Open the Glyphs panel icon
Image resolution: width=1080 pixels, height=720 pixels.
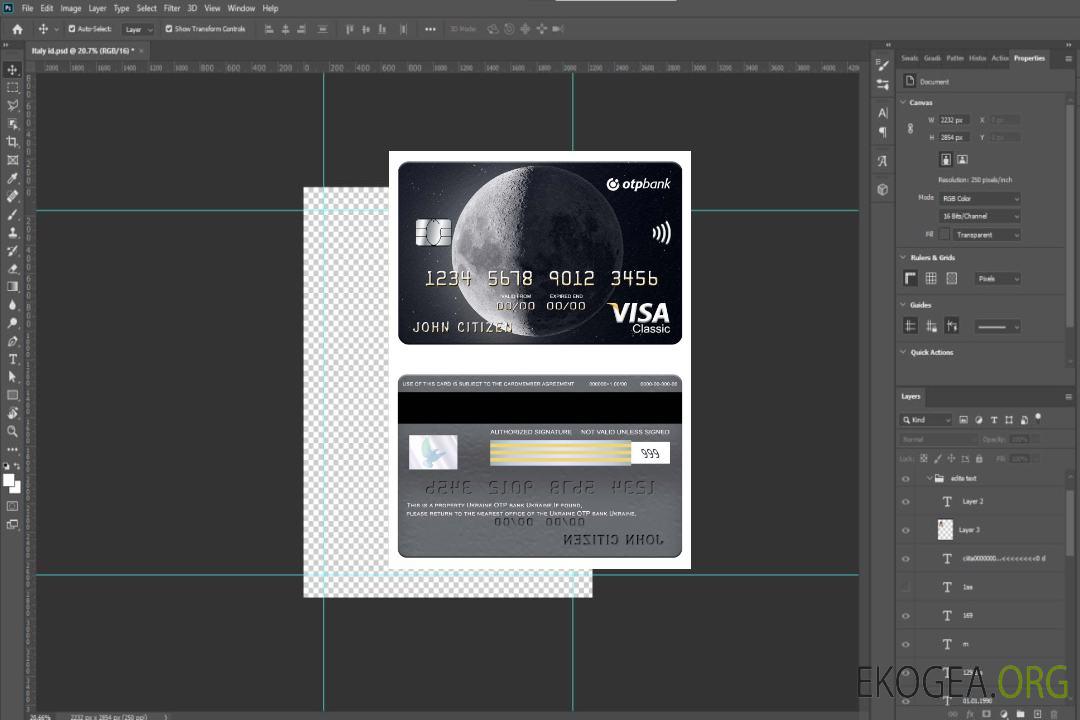click(x=883, y=161)
